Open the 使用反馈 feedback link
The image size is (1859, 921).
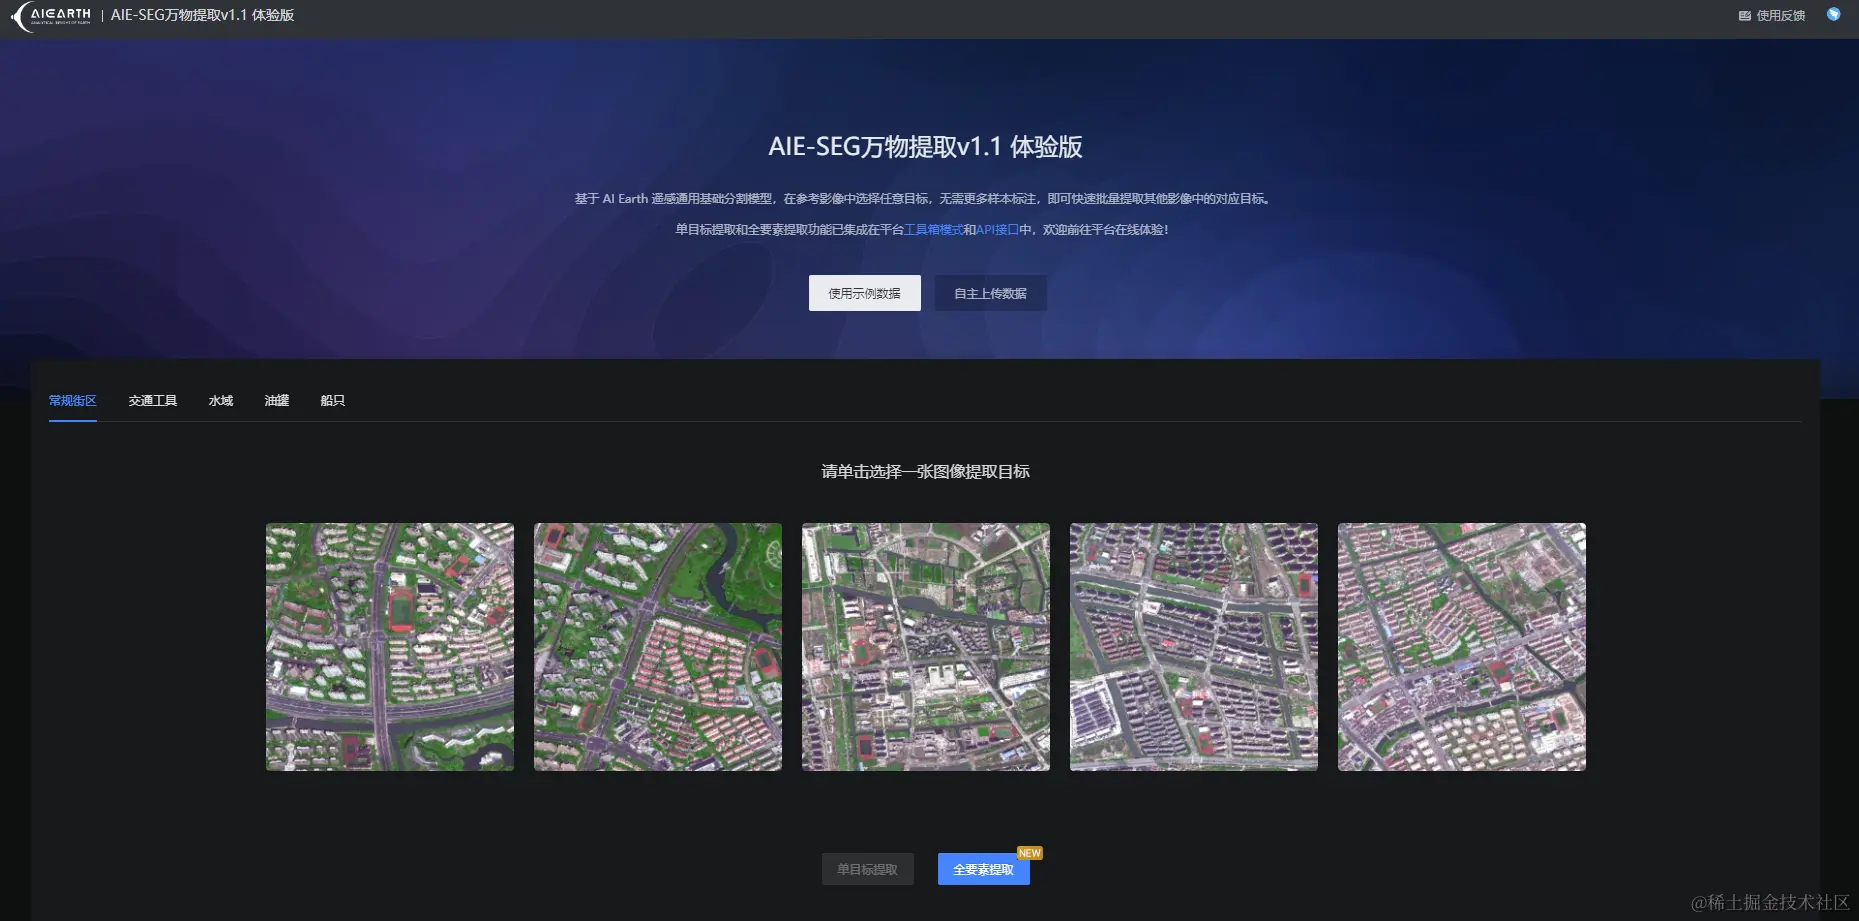tap(1772, 15)
